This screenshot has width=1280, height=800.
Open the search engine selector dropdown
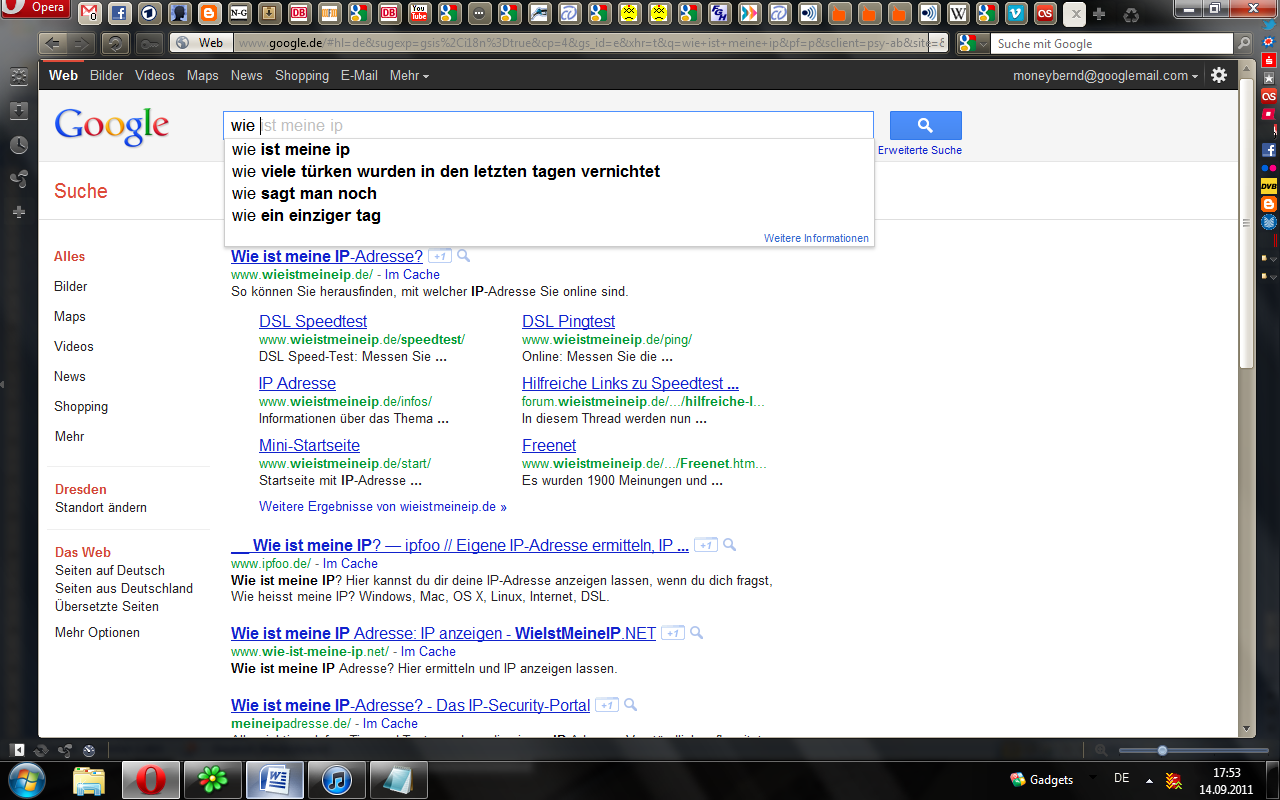(973, 43)
